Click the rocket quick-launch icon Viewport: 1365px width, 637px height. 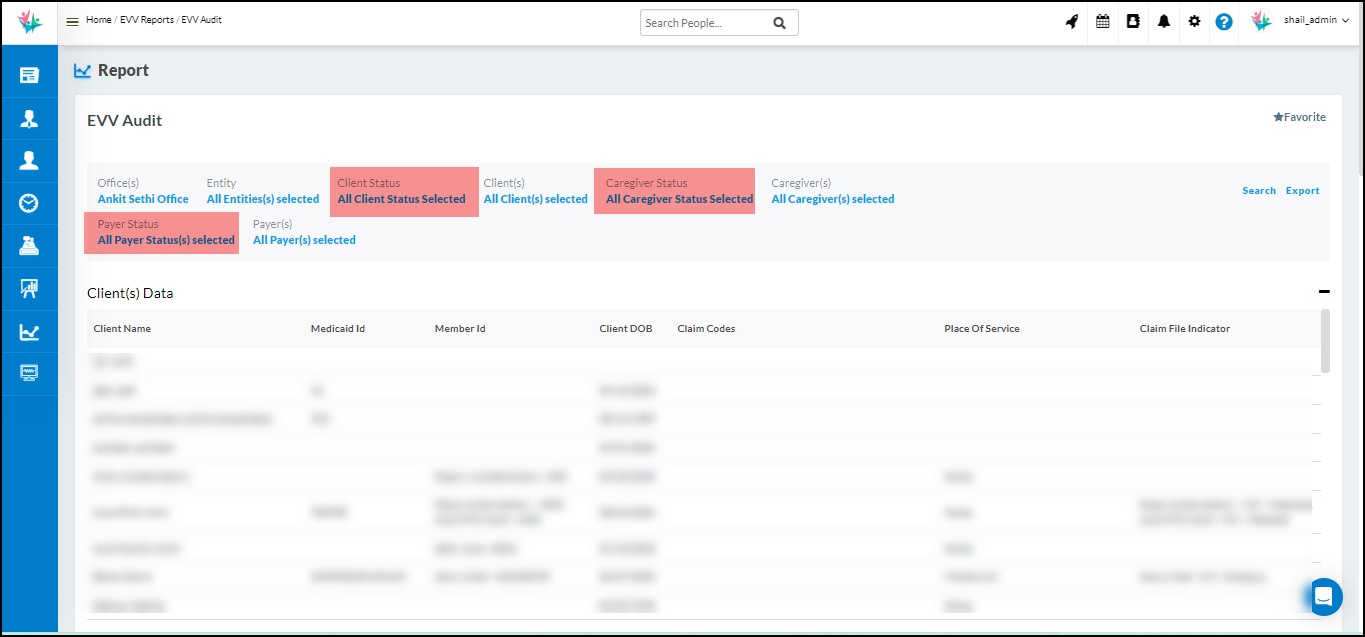(1072, 21)
